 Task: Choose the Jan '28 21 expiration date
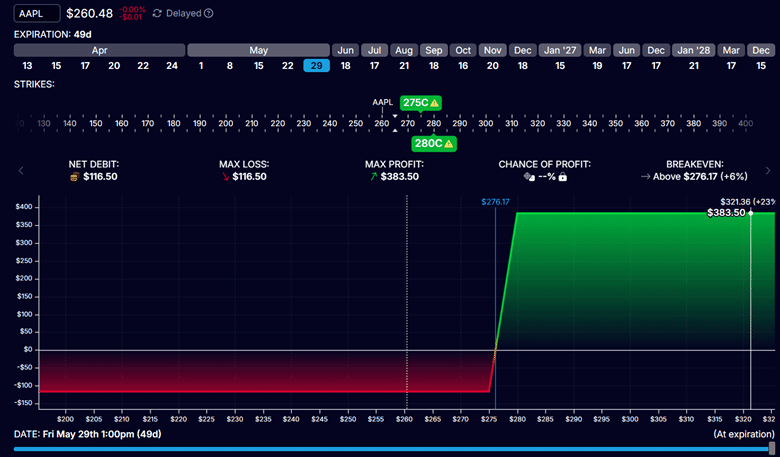pos(694,66)
